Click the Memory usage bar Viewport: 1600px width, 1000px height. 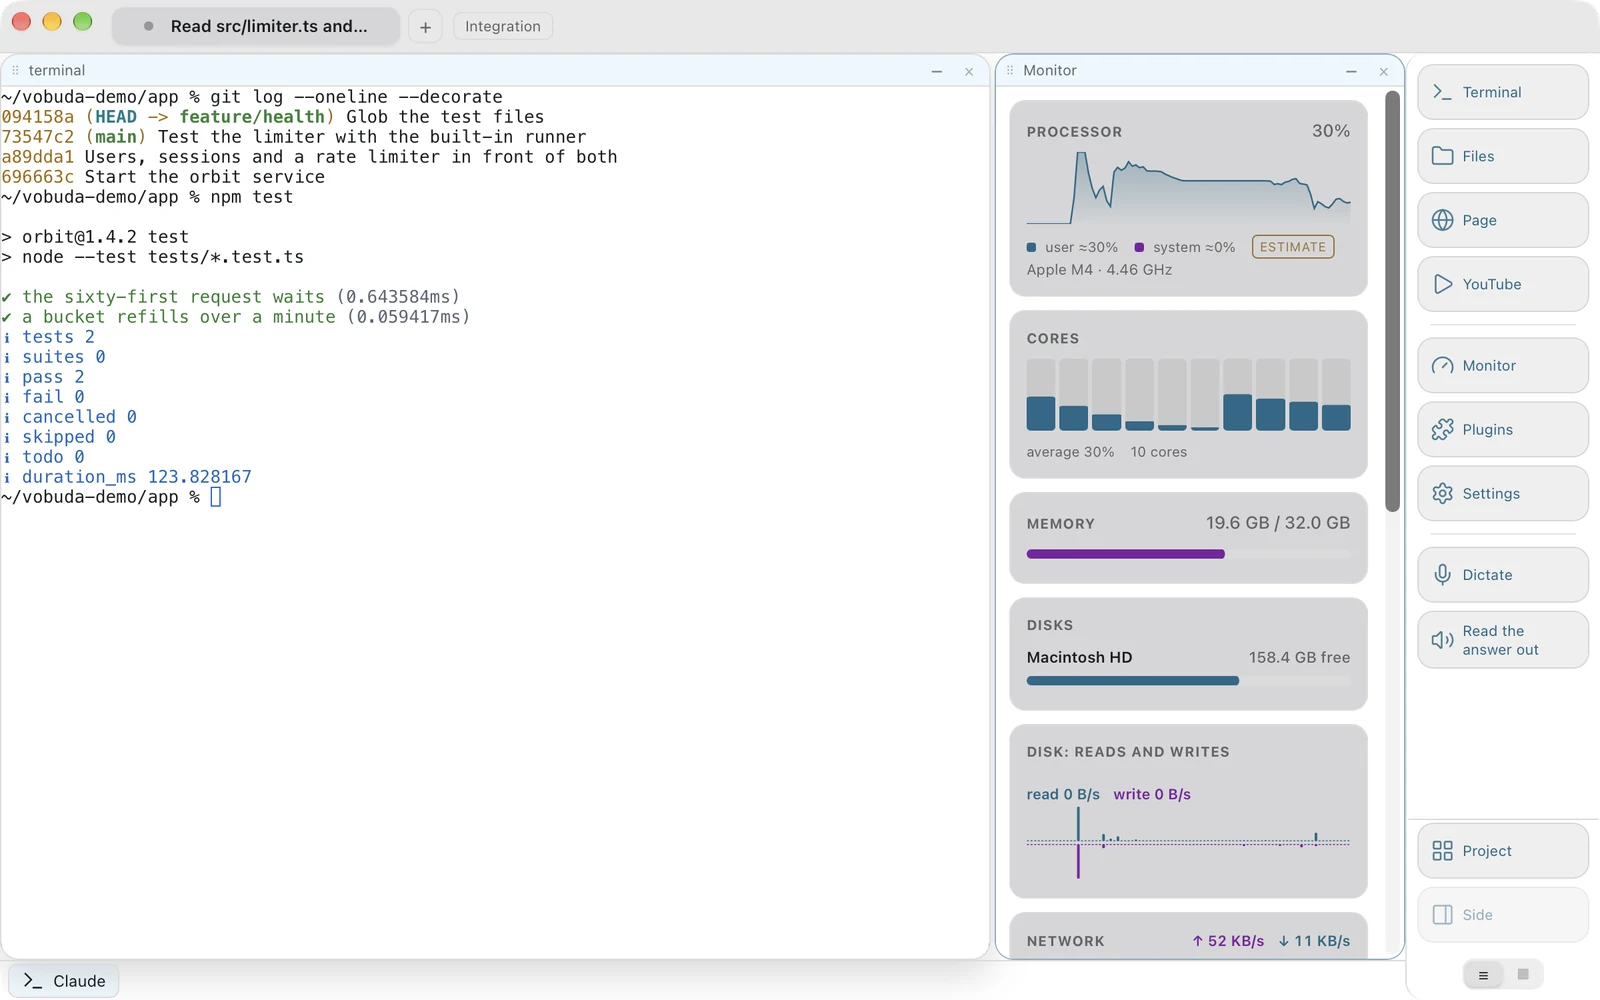(x=1188, y=554)
